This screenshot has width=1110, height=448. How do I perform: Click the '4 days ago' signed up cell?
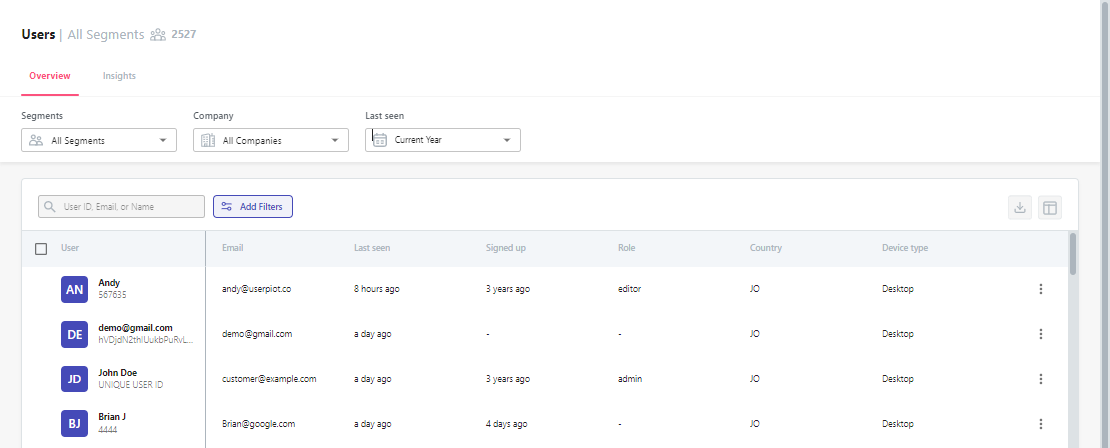click(506, 424)
